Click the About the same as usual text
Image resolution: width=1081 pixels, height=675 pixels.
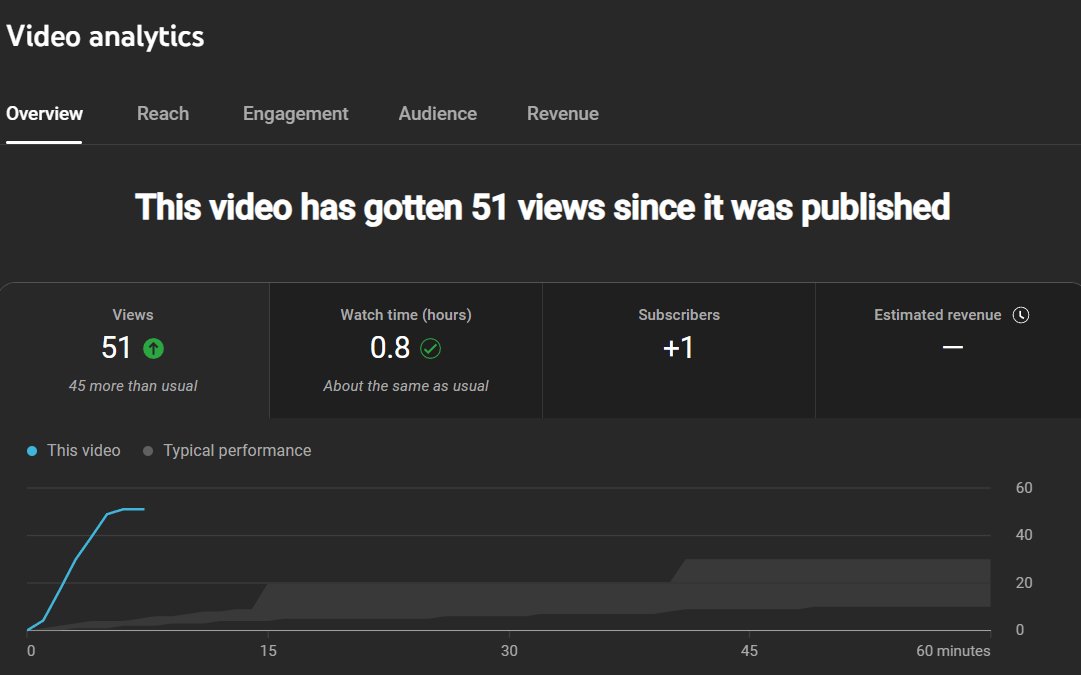click(x=406, y=386)
